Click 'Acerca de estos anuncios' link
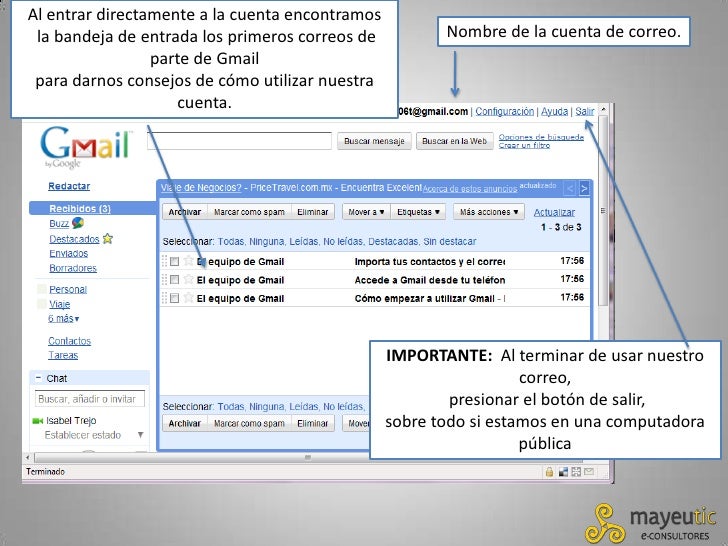 (470, 189)
